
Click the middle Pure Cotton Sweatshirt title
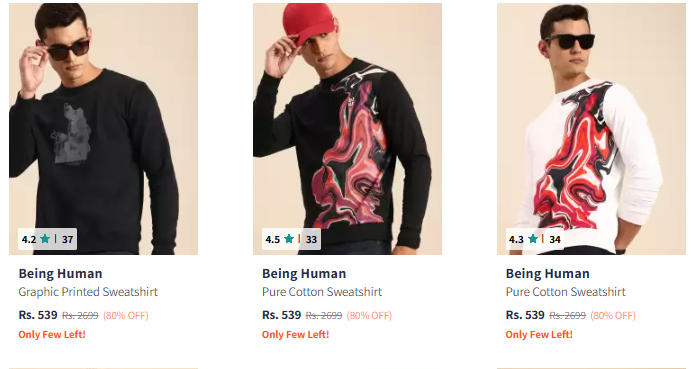pos(322,292)
